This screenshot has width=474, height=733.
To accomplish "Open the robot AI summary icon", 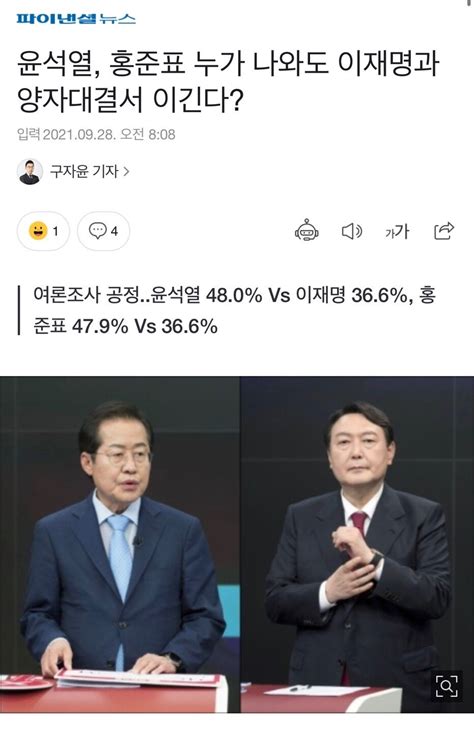I will (306, 230).
